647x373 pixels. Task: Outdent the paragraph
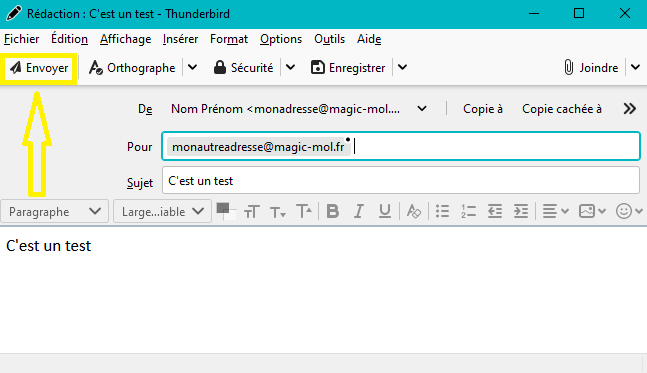click(x=495, y=211)
